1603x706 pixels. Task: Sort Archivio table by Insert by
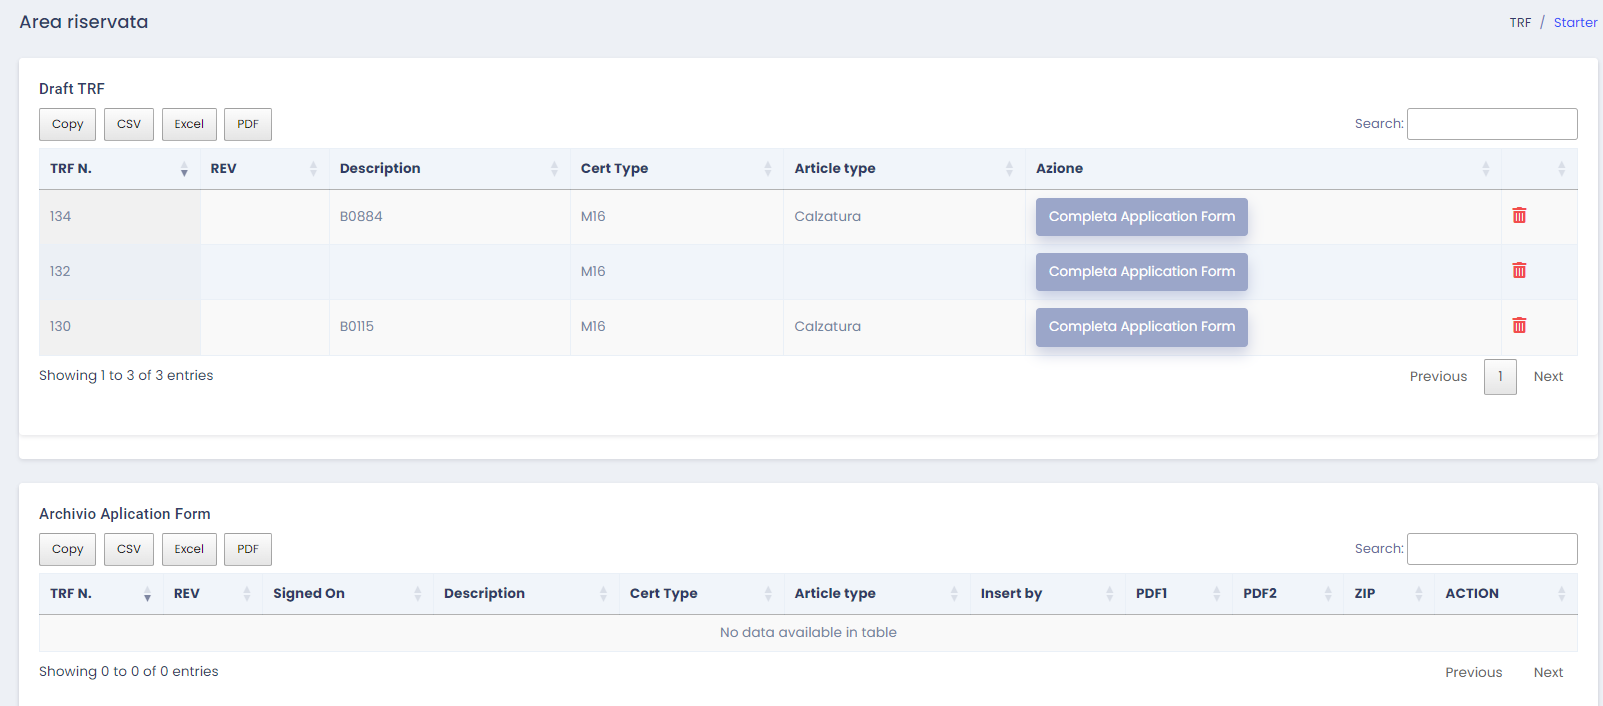pos(1047,594)
